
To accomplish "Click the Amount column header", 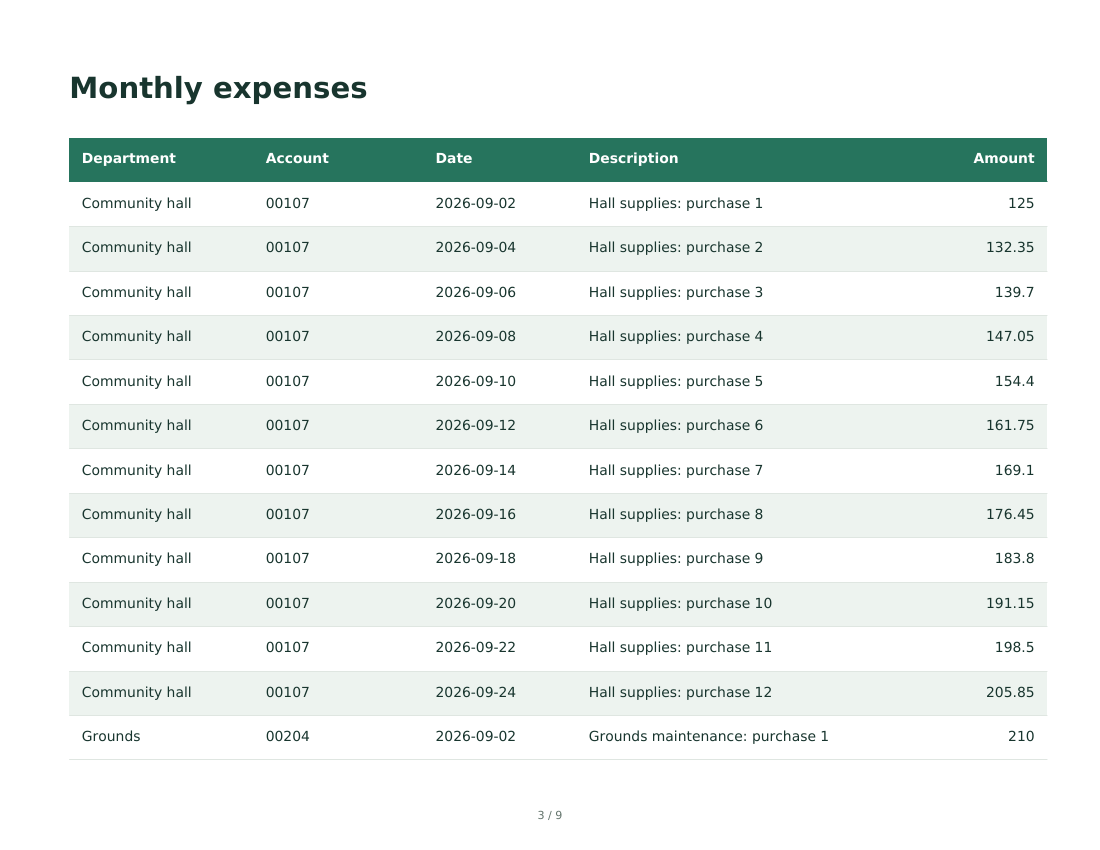I will click(1003, 158).
